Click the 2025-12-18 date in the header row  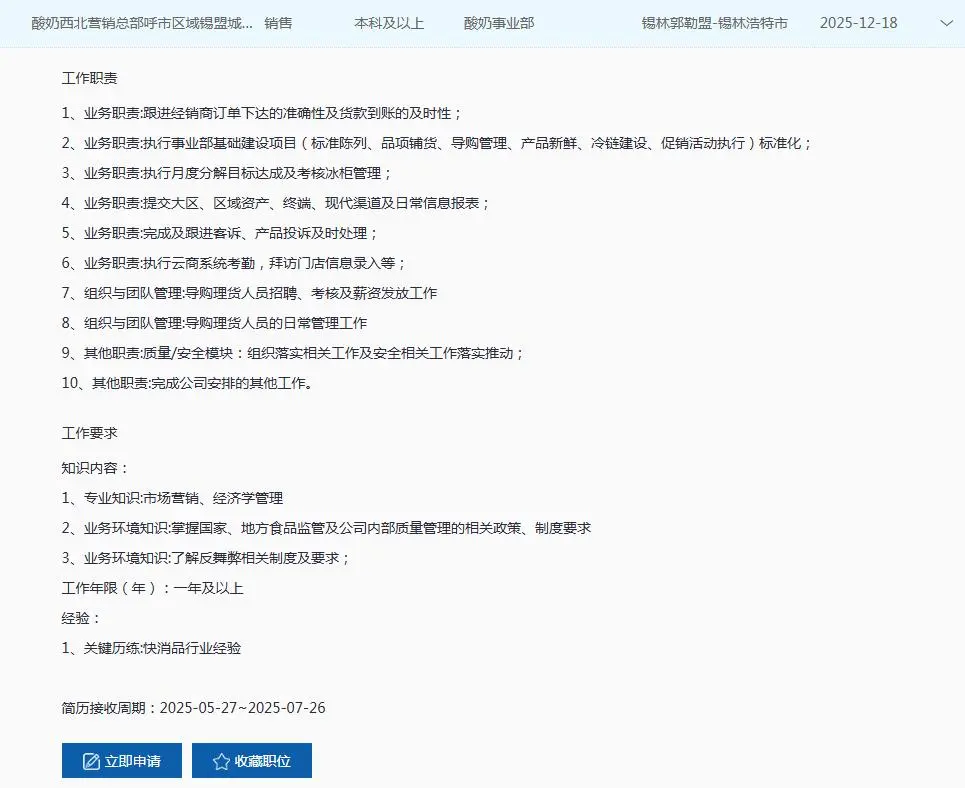[858, 22]
